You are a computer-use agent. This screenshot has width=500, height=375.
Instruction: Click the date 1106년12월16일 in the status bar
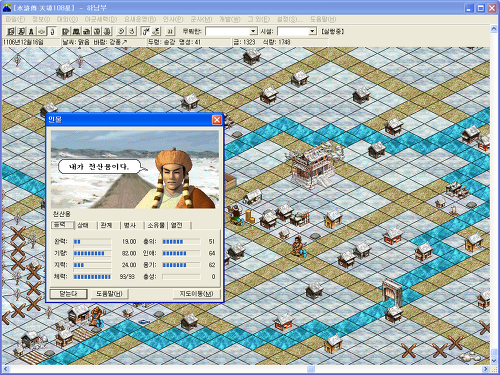[23, 42]
